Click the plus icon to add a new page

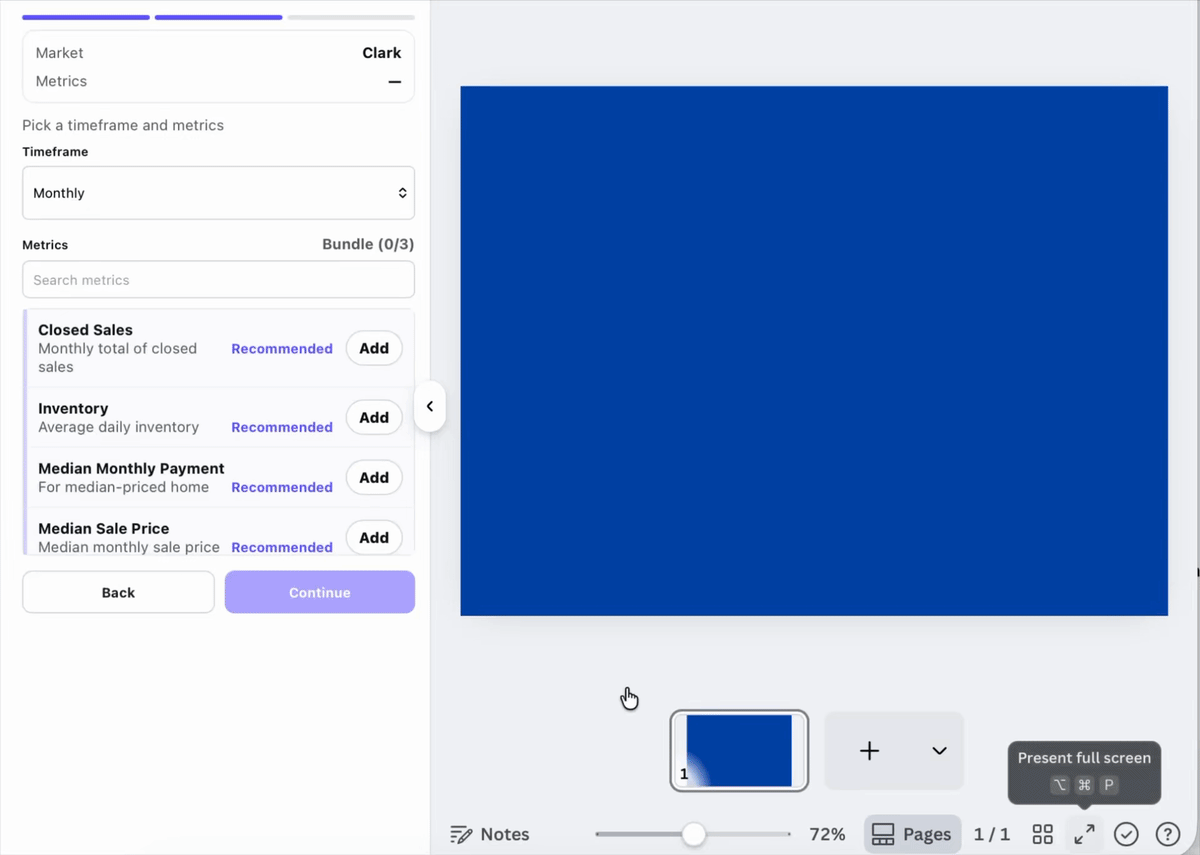click(868, 750)
